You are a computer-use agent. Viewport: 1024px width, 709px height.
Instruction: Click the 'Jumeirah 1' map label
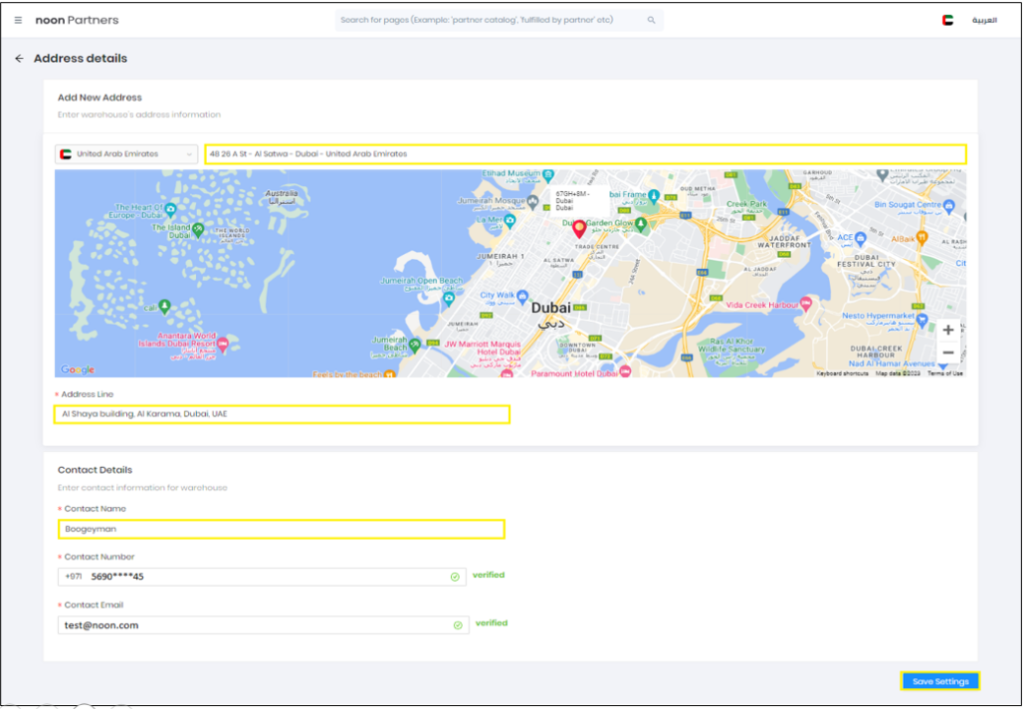click(500, 257)
